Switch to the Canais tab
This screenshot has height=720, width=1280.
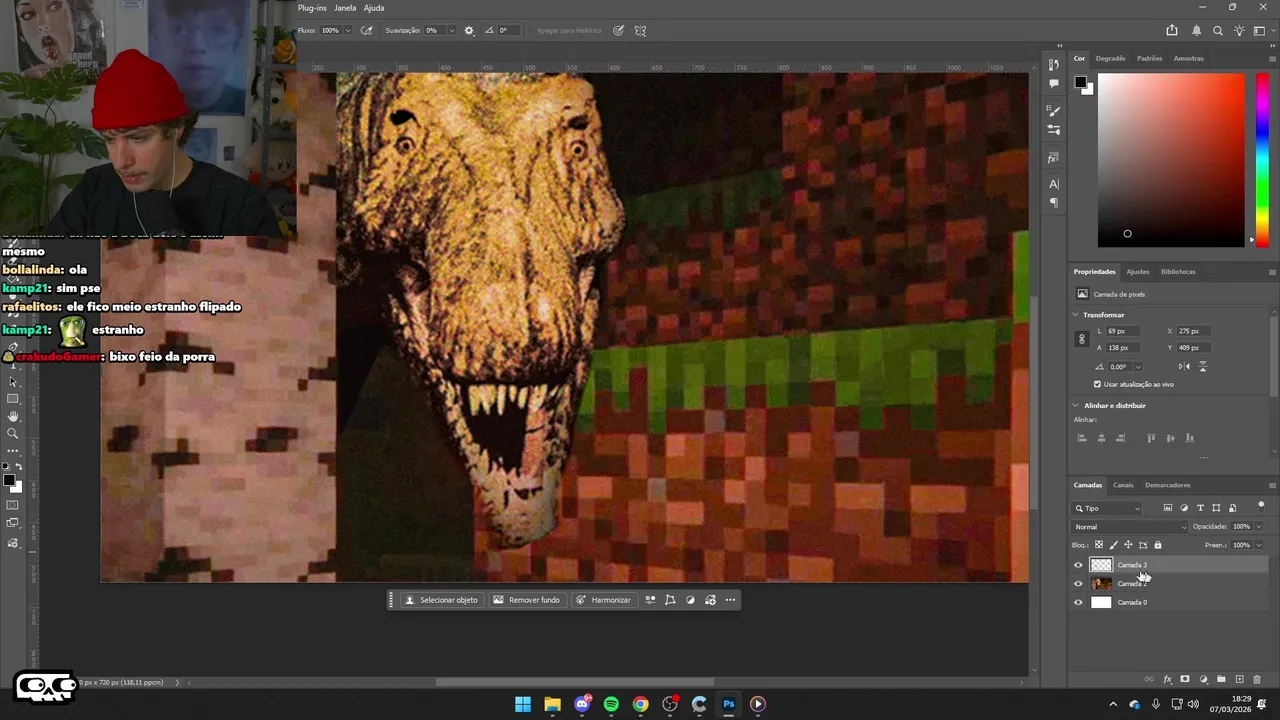coord(1123,485)
